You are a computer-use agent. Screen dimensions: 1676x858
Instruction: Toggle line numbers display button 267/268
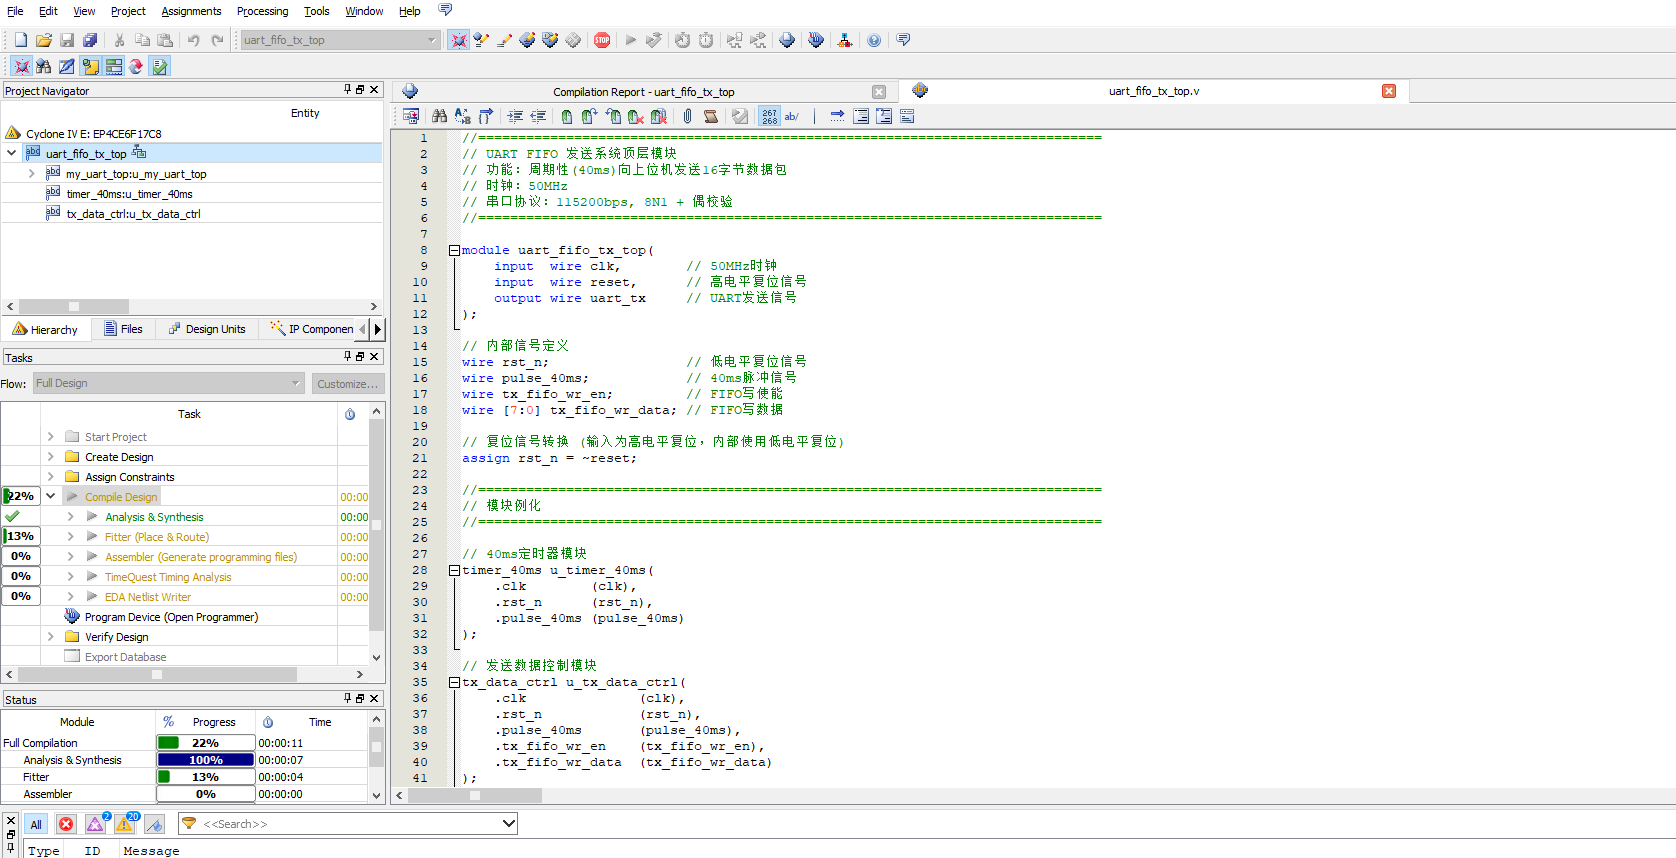[x=769, y=116]
